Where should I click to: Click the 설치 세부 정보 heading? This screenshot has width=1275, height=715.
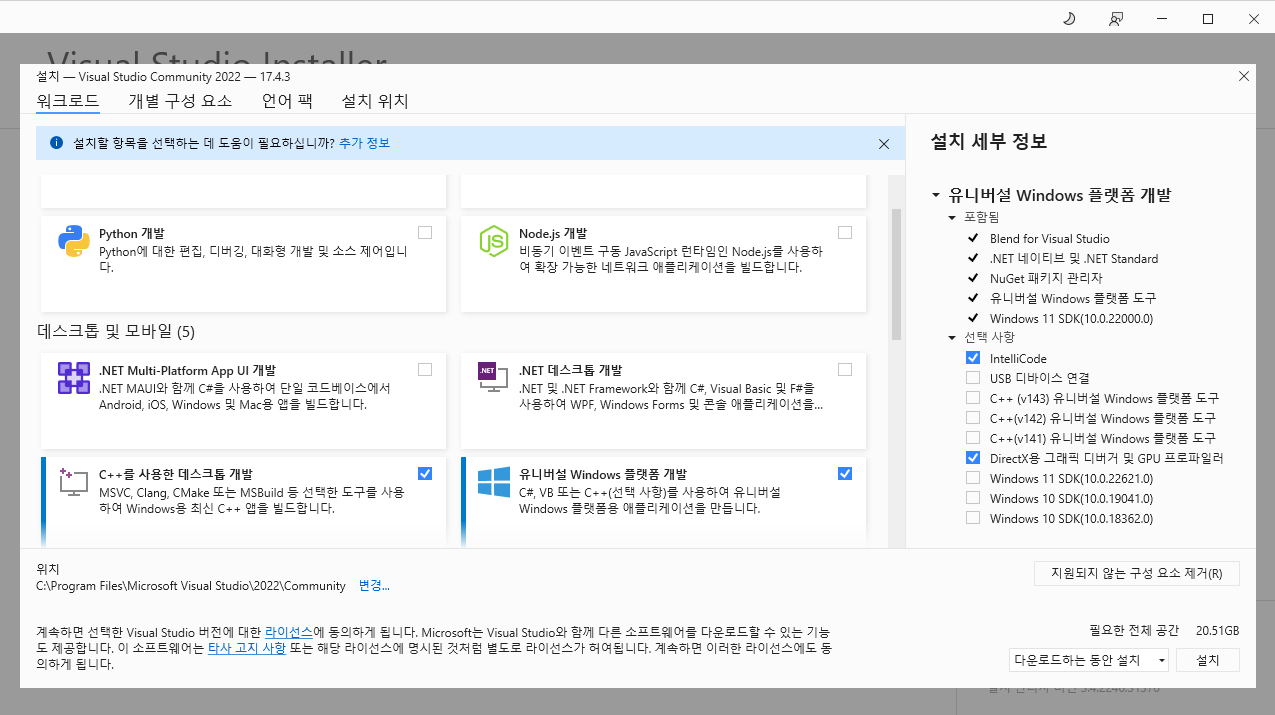(988, 141)
